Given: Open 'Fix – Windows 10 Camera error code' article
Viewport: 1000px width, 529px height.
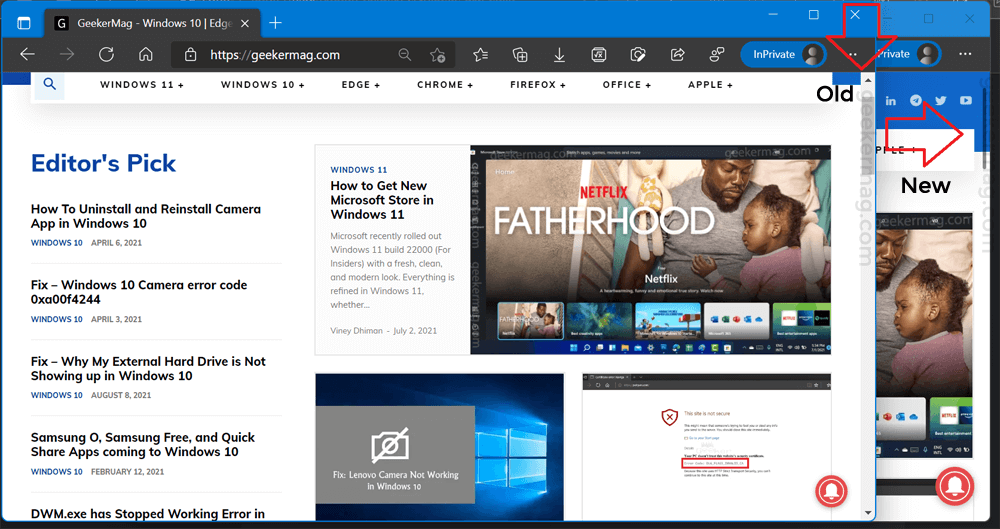Looking at the screenshot, I should click(x=139, y=292).
